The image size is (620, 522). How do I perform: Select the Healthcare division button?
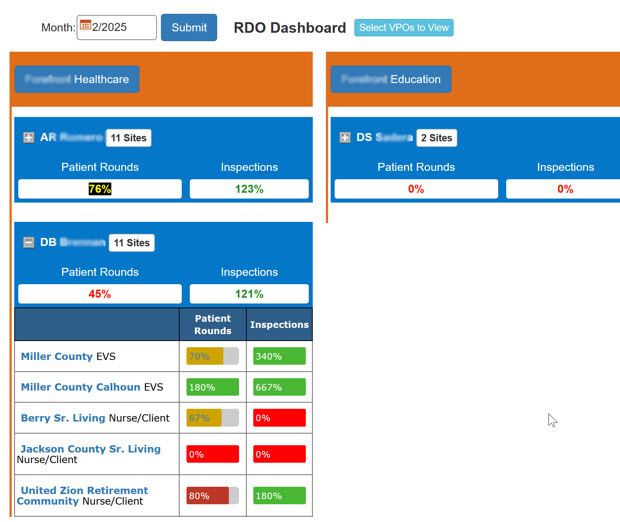(77, 79)
